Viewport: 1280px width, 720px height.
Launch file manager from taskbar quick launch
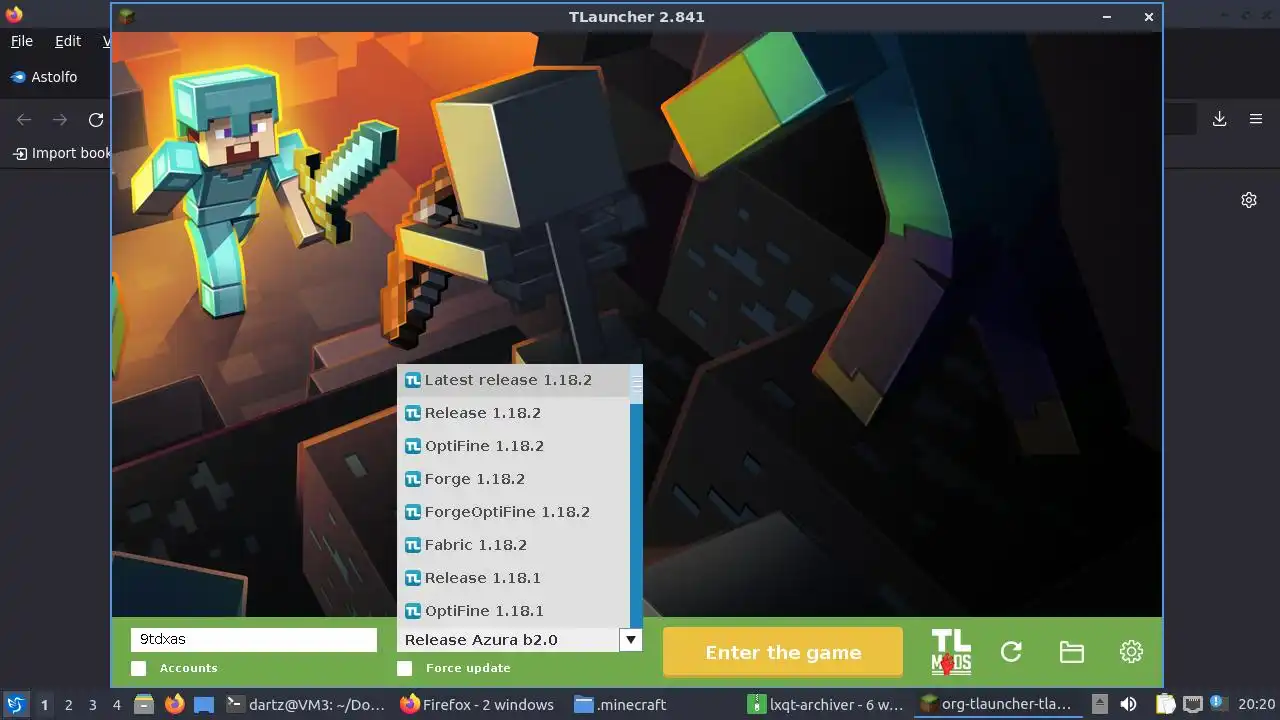(144, 704)
